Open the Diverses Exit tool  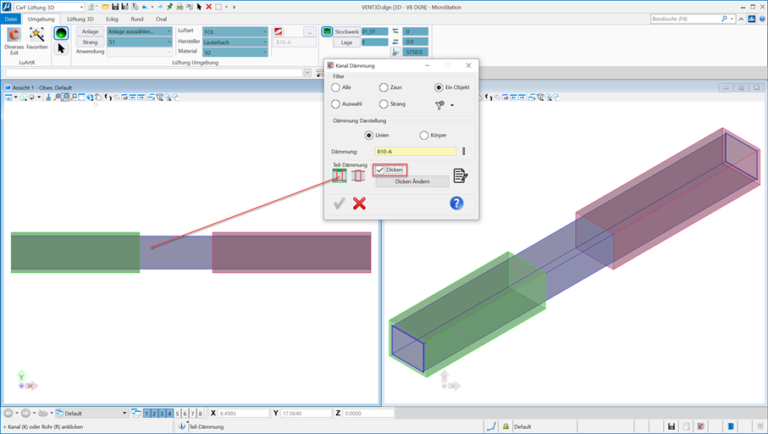point(14,40)
